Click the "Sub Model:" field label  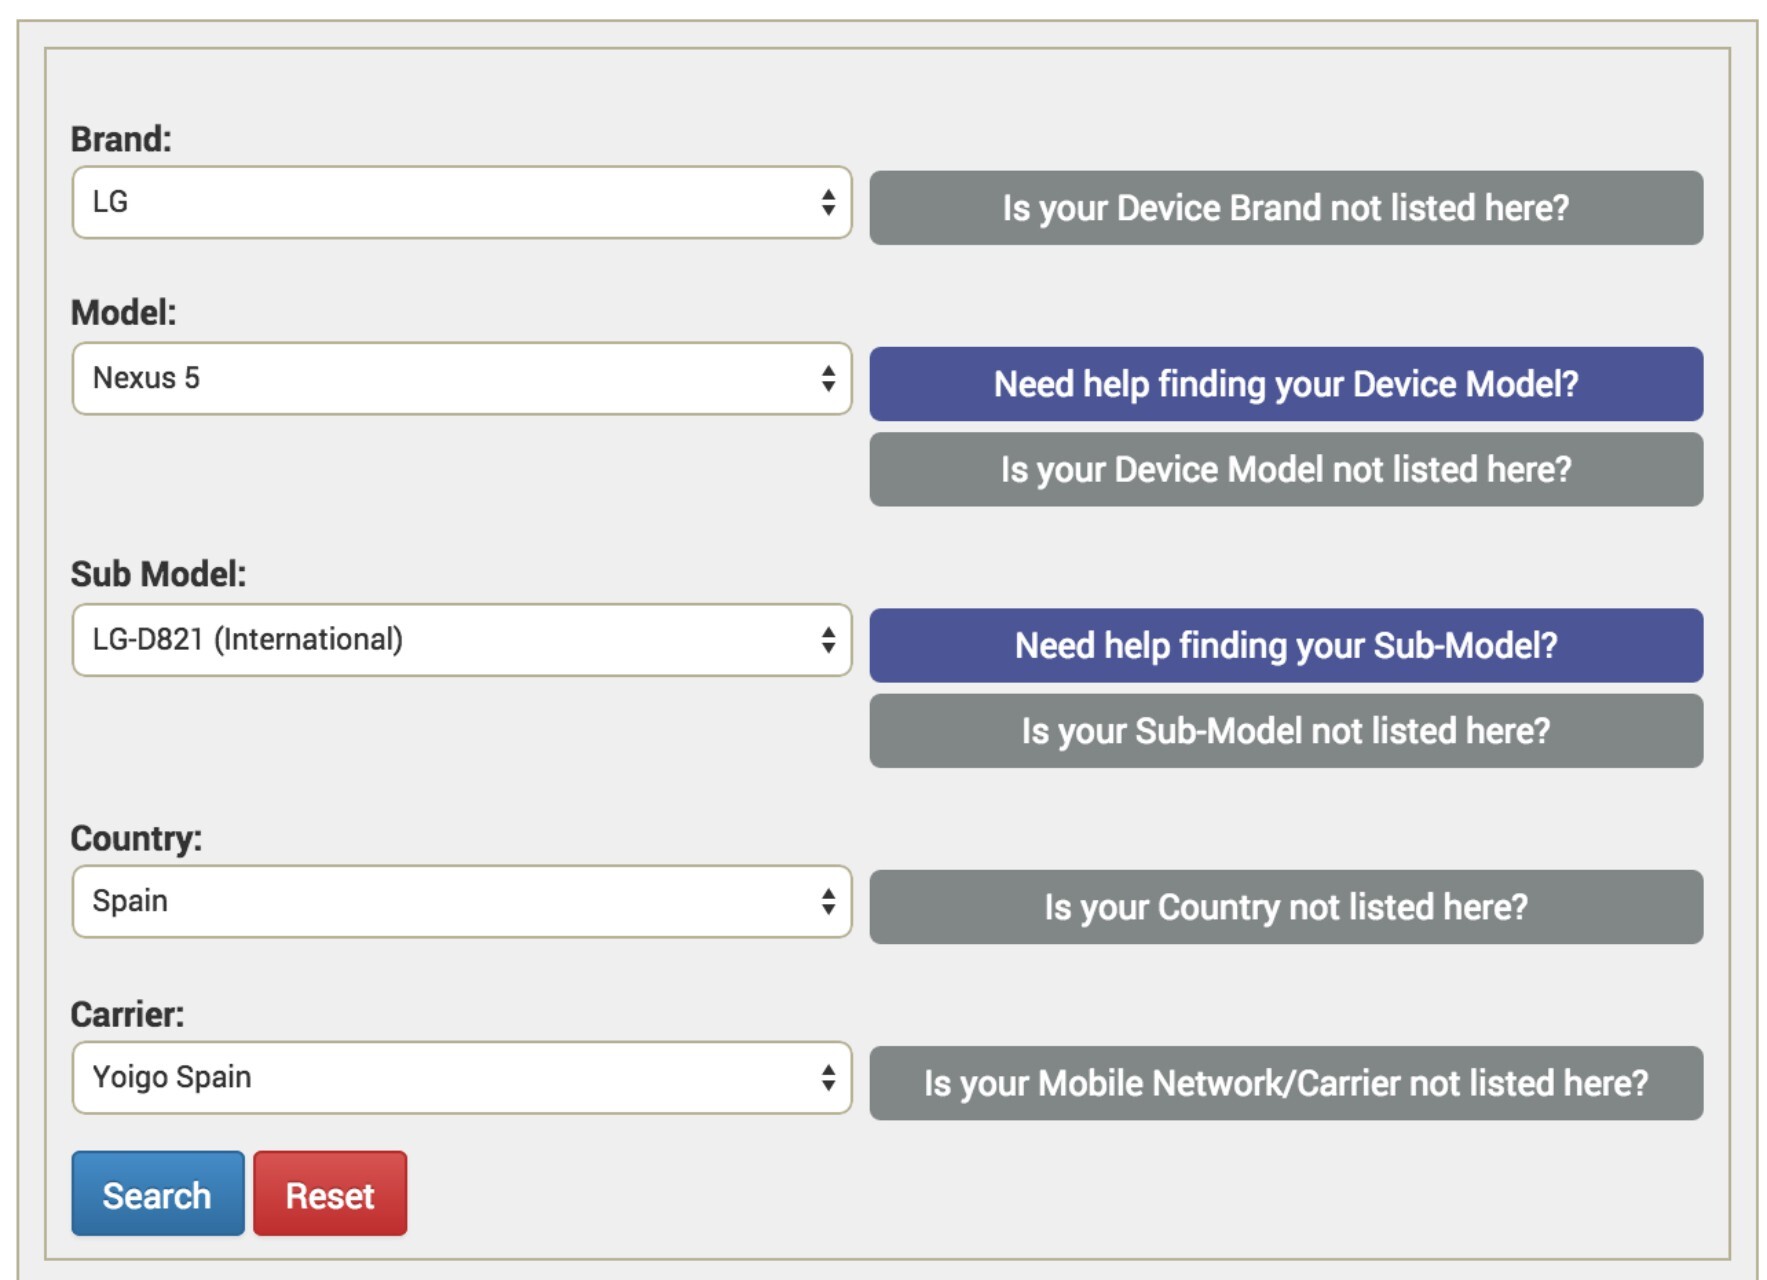point(158,575)
